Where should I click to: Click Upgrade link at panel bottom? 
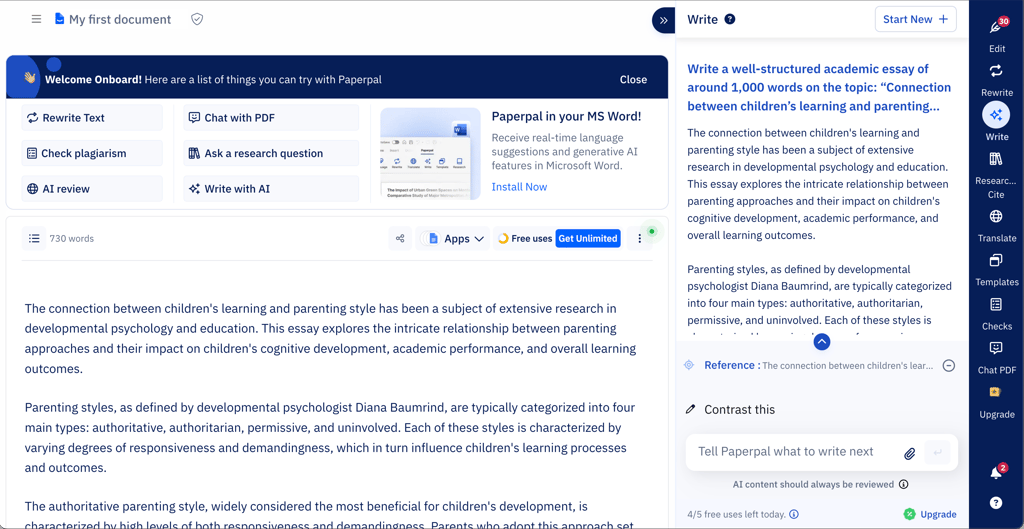coord(930,514)
